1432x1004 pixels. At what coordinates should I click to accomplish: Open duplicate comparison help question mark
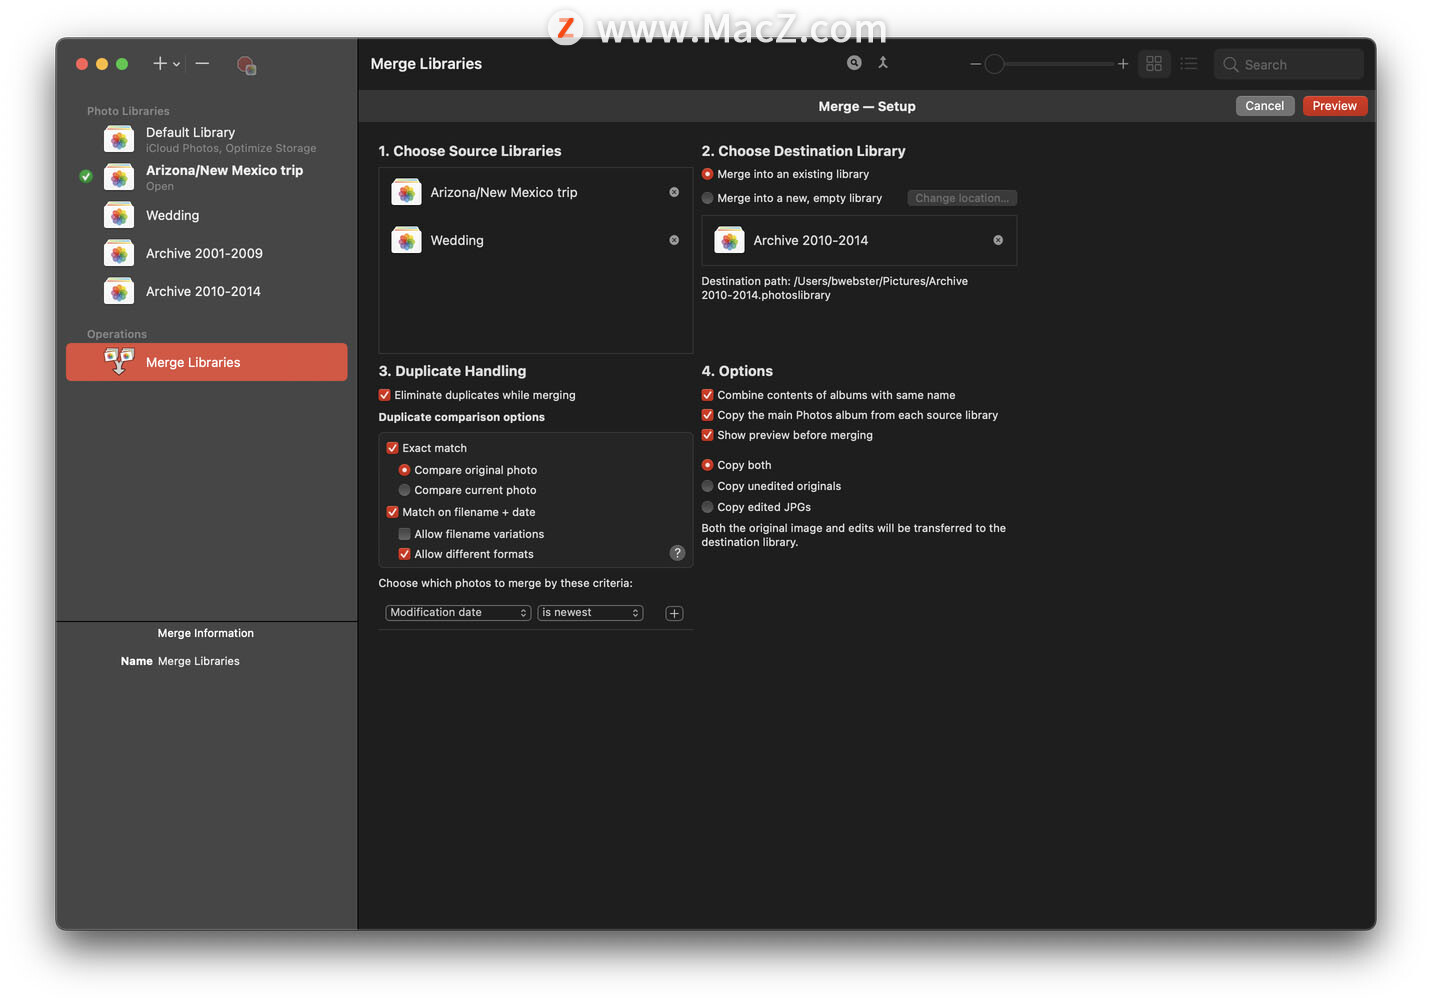pos(677,553)
